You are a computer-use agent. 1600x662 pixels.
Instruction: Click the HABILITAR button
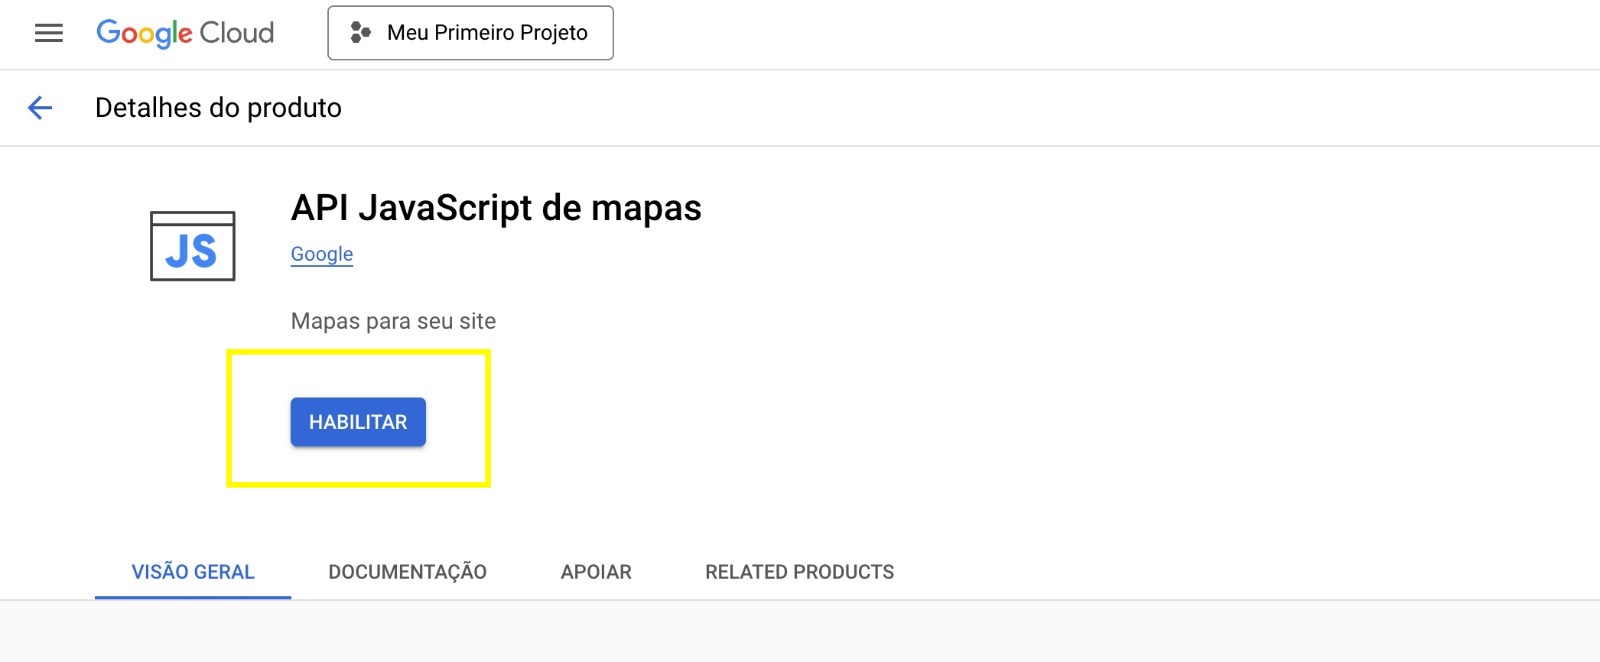pos(358,422)
